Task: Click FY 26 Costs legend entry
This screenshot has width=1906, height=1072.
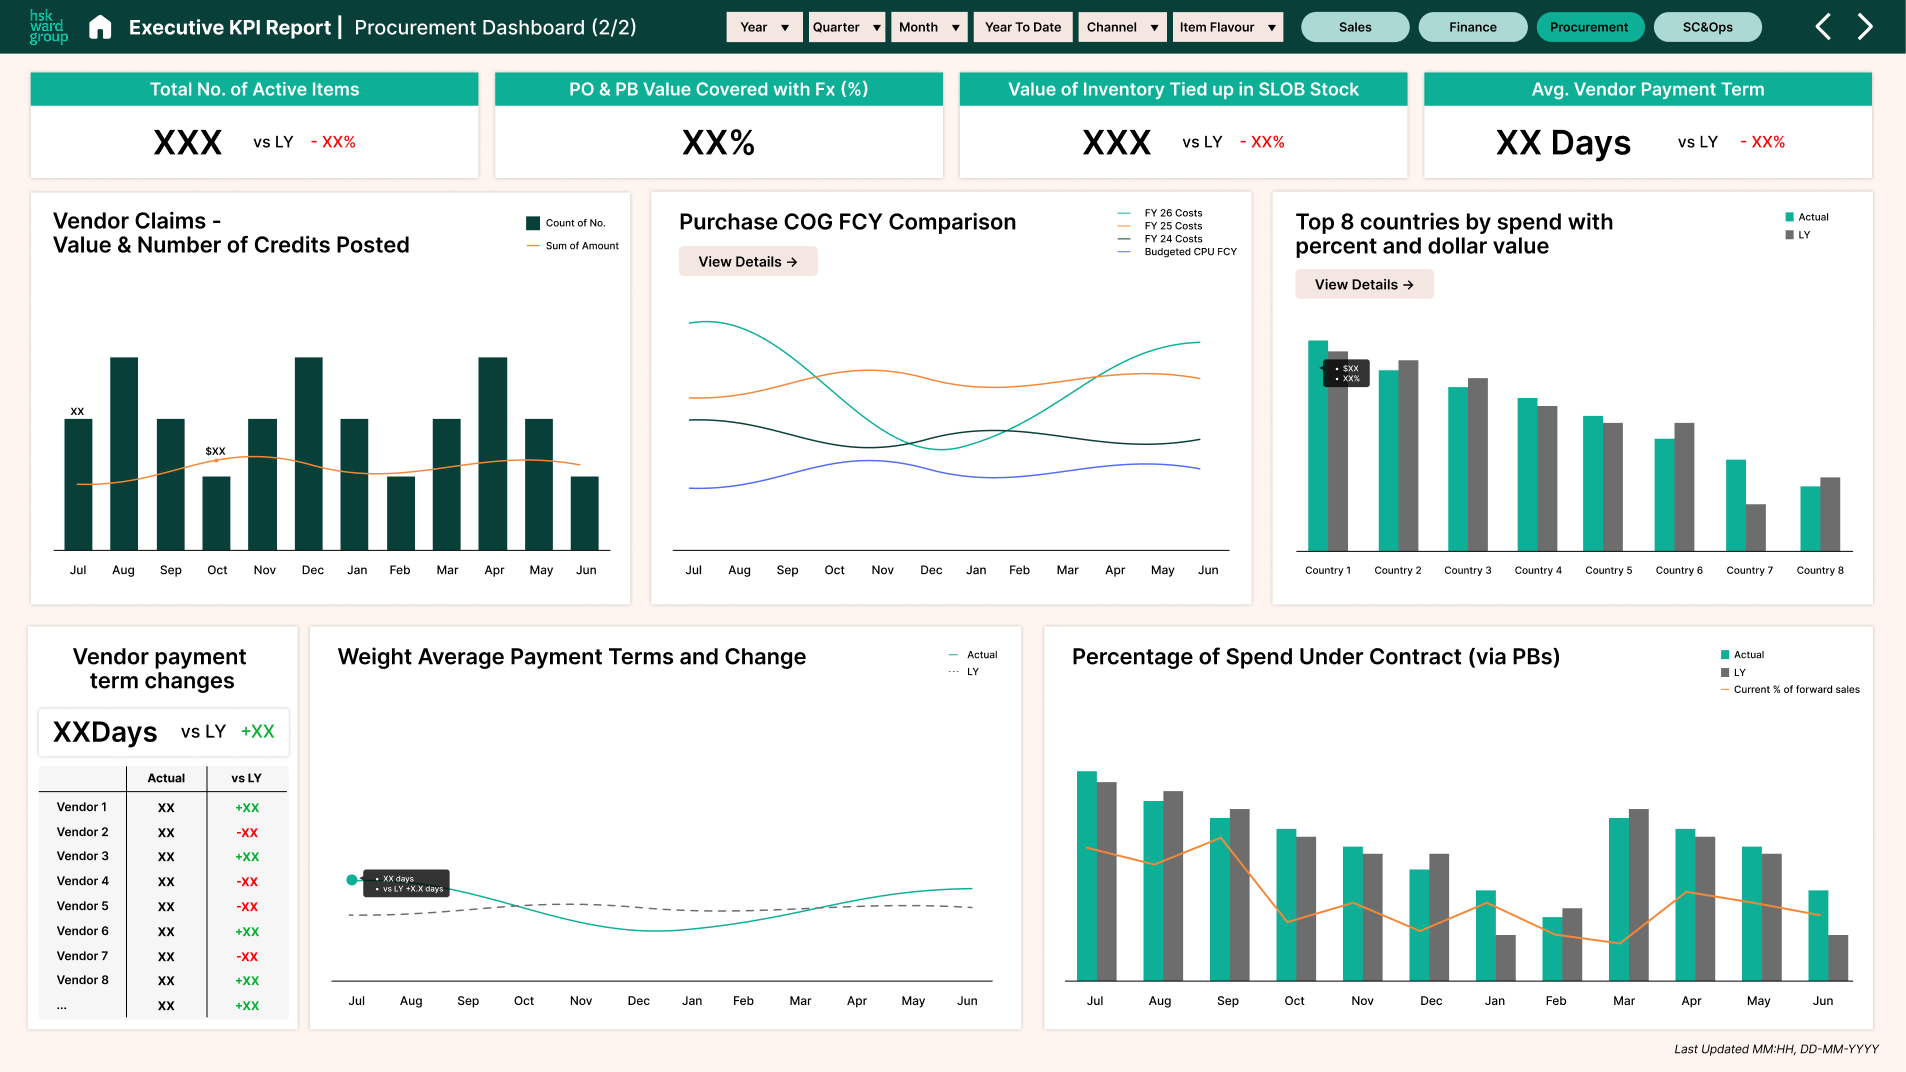Action: [1160, 213]
